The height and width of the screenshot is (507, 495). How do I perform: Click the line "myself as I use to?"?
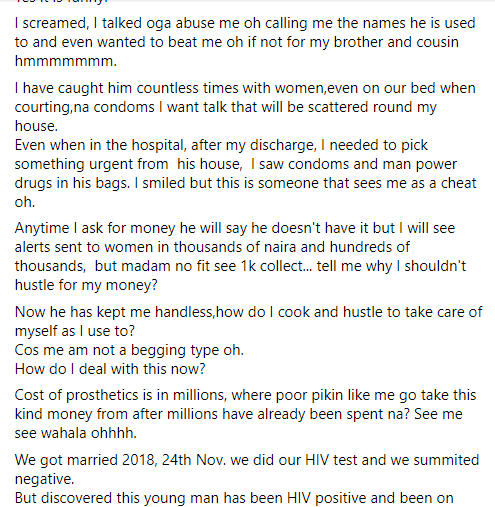point(75,331)
